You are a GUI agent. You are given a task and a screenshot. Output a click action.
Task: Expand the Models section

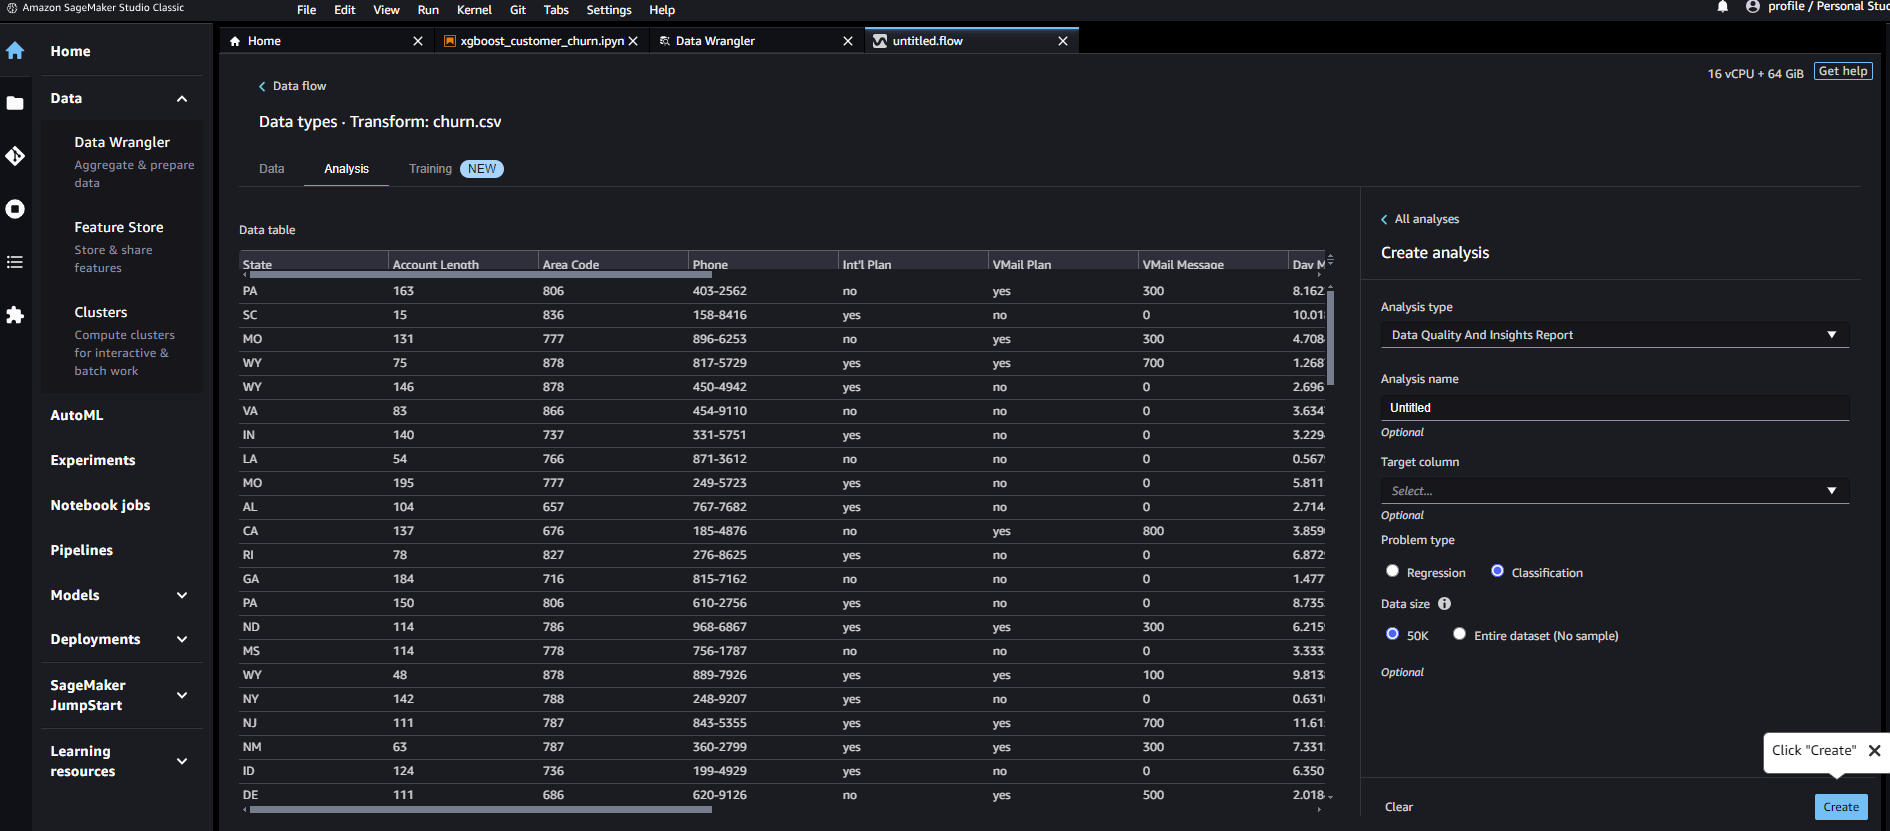coord(182,595)
